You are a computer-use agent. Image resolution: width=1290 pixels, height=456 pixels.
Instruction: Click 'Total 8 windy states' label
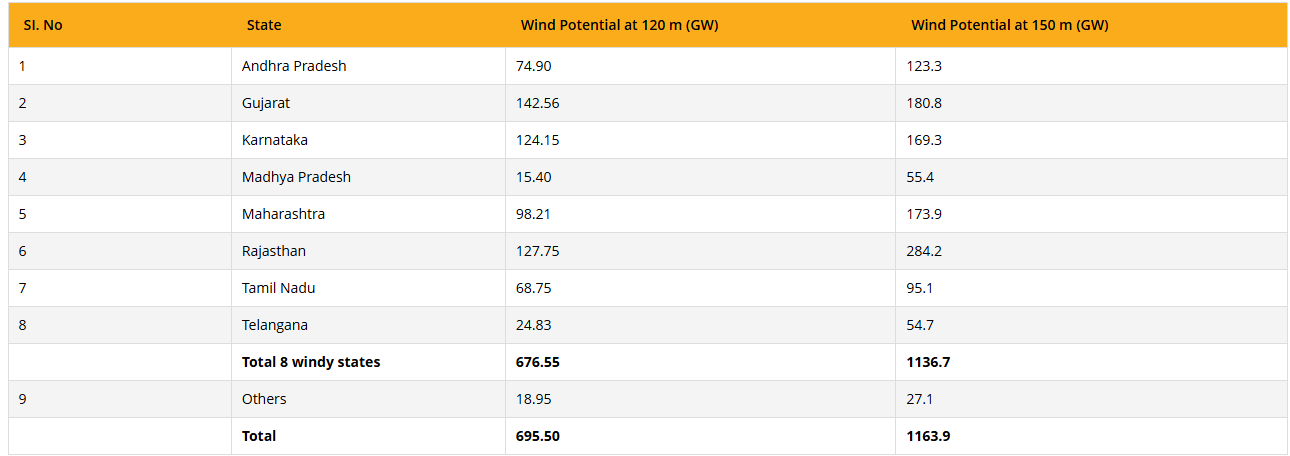(311, 362)
